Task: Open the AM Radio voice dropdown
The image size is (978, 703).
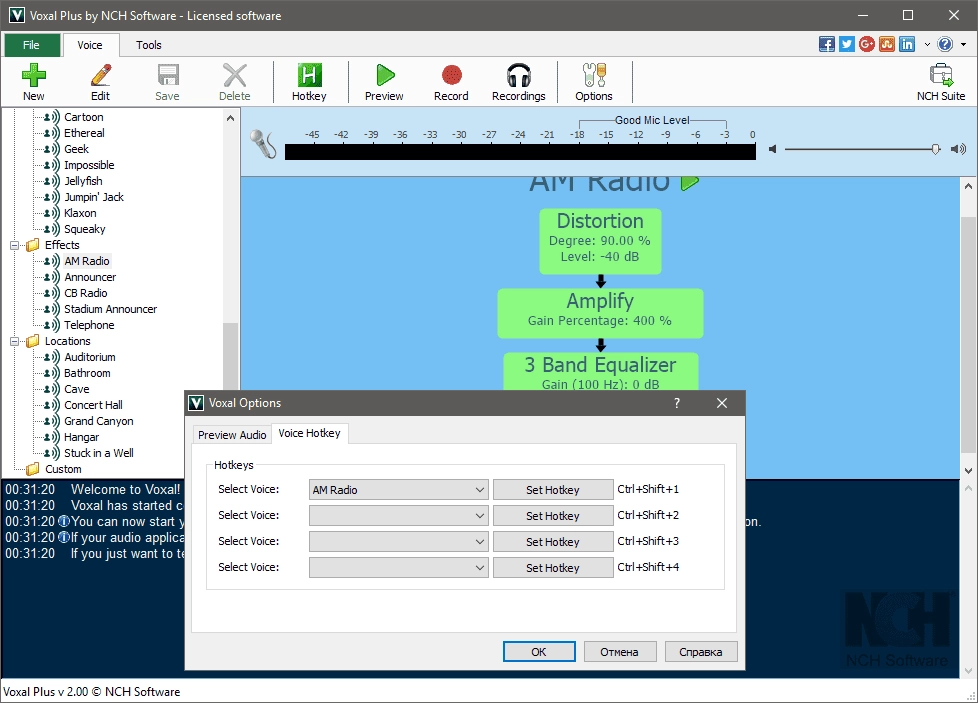Action: 399,490
